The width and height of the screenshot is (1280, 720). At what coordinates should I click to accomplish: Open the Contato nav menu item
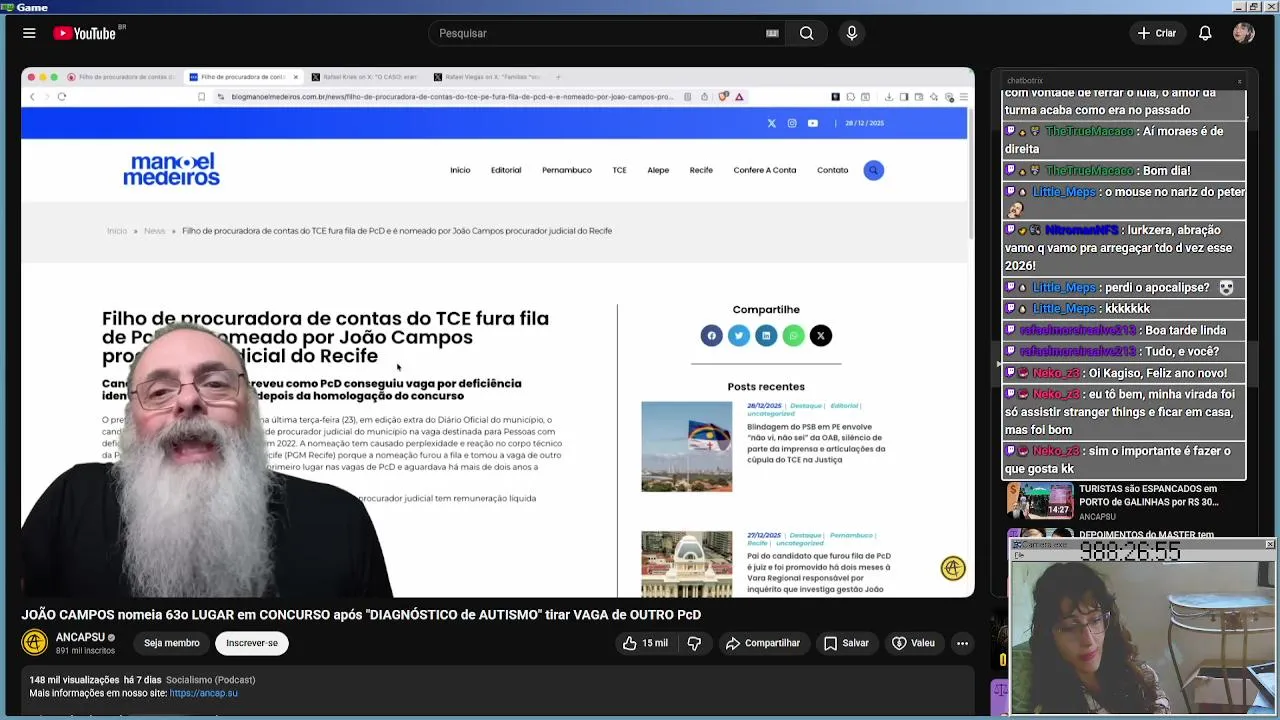(x=832, y=170)
